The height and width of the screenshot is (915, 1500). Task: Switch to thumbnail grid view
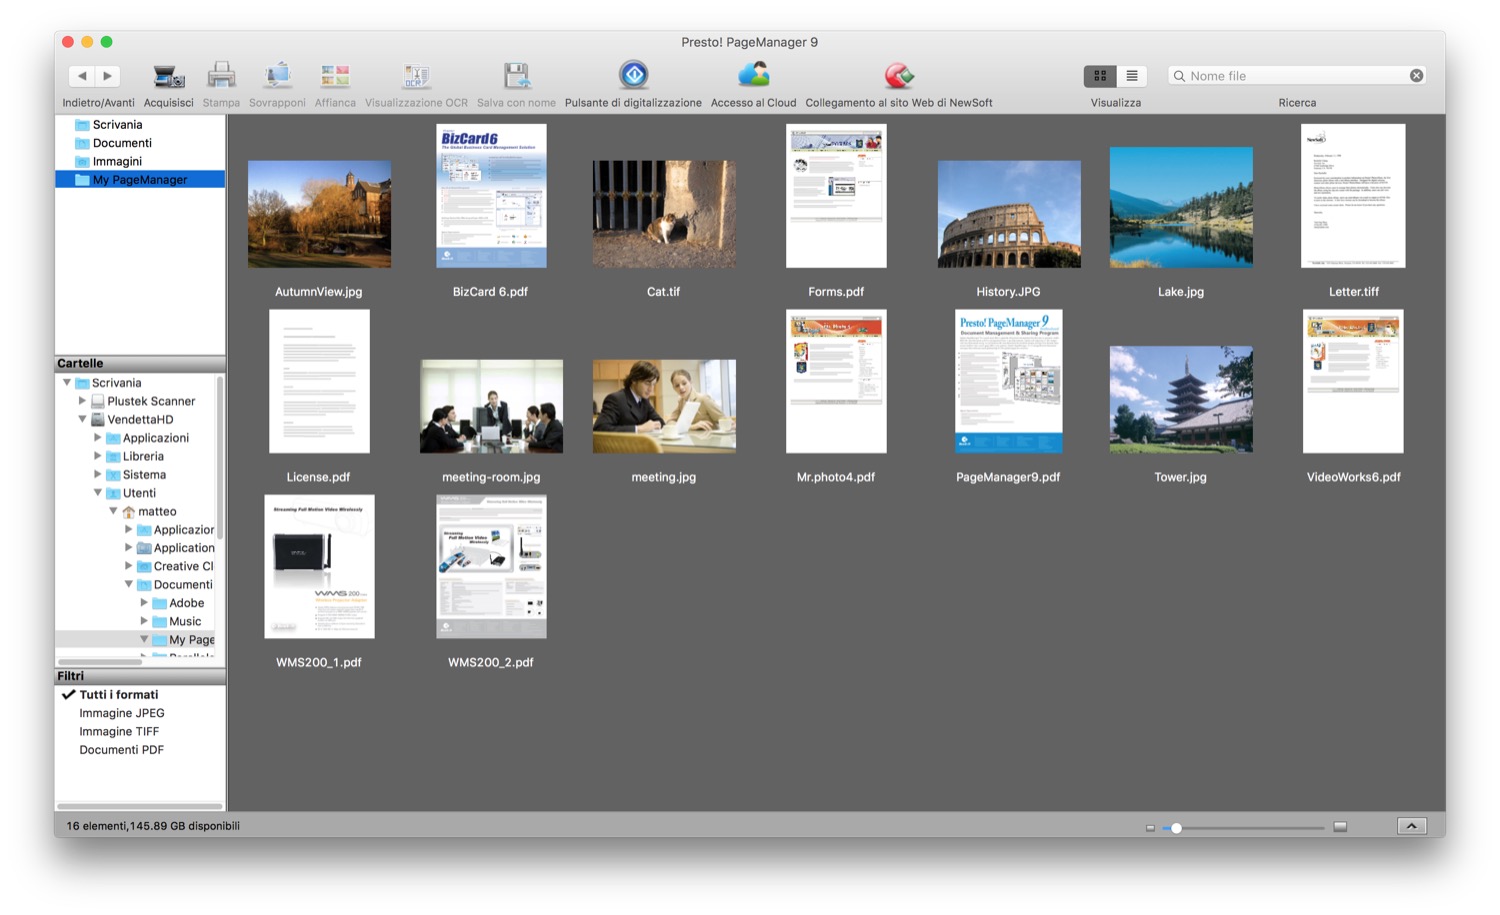click(x=1100, y=76)
